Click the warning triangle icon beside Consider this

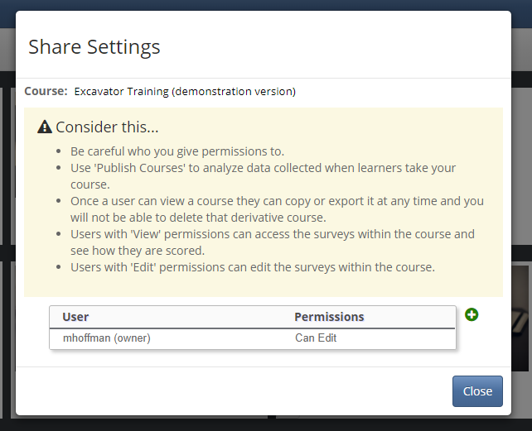(x=44, y=127)
